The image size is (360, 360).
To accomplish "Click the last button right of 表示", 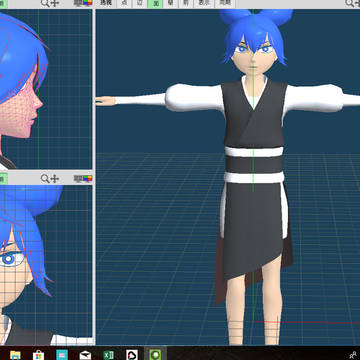I will 225,3.
